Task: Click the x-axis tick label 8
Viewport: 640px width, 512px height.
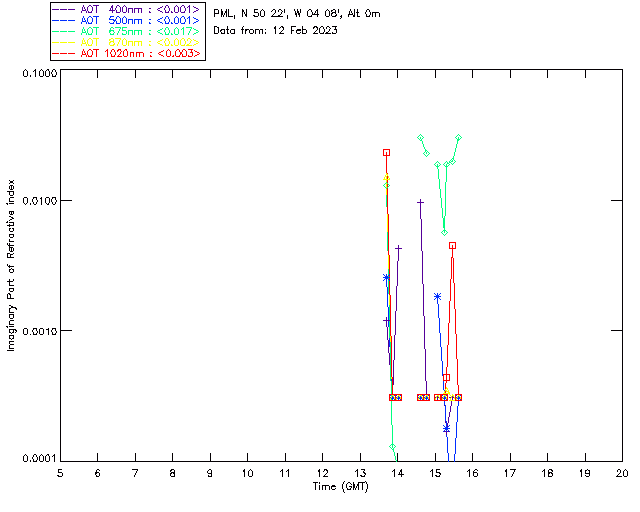Action: click(173, 473)
